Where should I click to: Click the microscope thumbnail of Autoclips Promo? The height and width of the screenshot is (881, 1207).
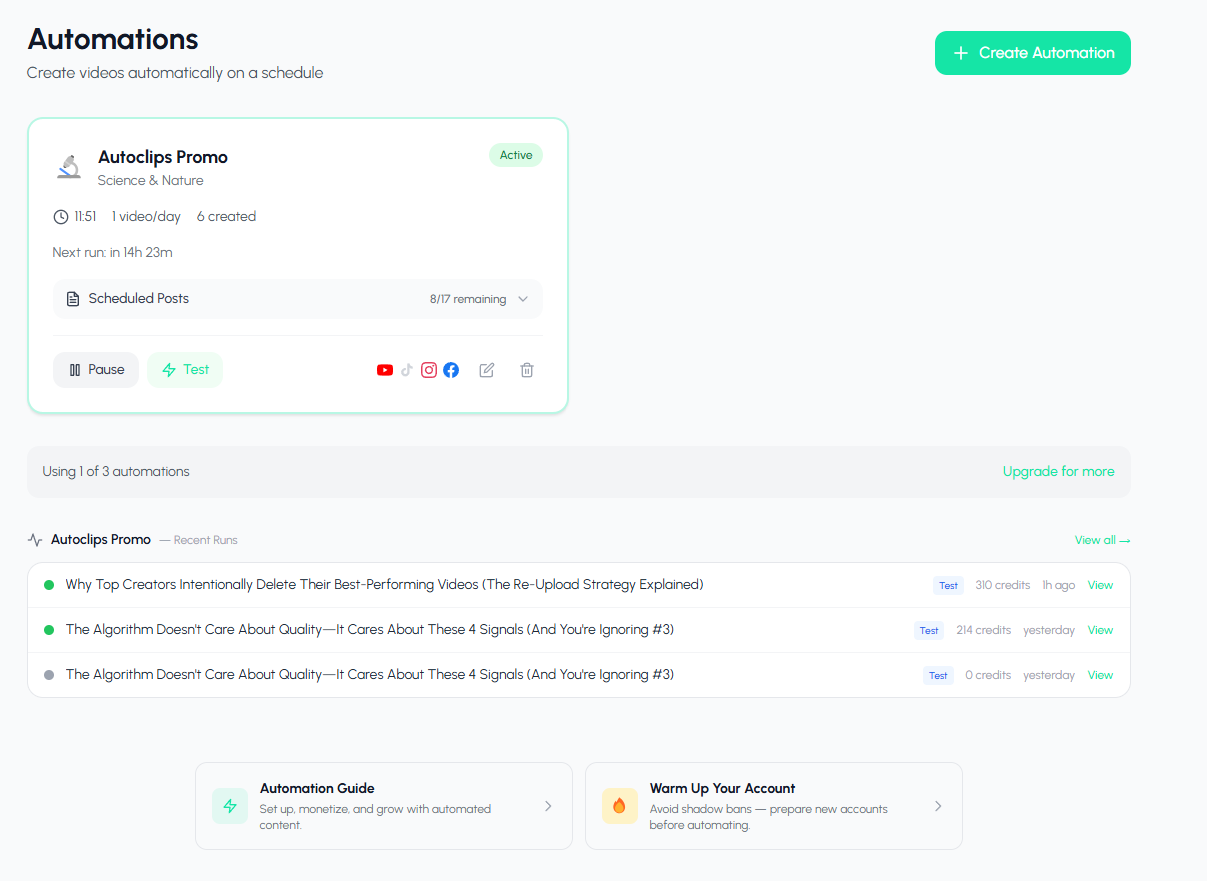(x=68, y=166)
